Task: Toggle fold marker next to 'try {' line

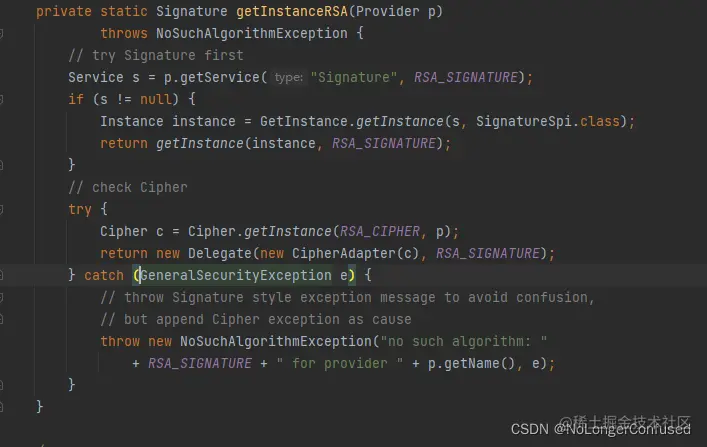Action: pyautogui.click(x=1, y=209)
